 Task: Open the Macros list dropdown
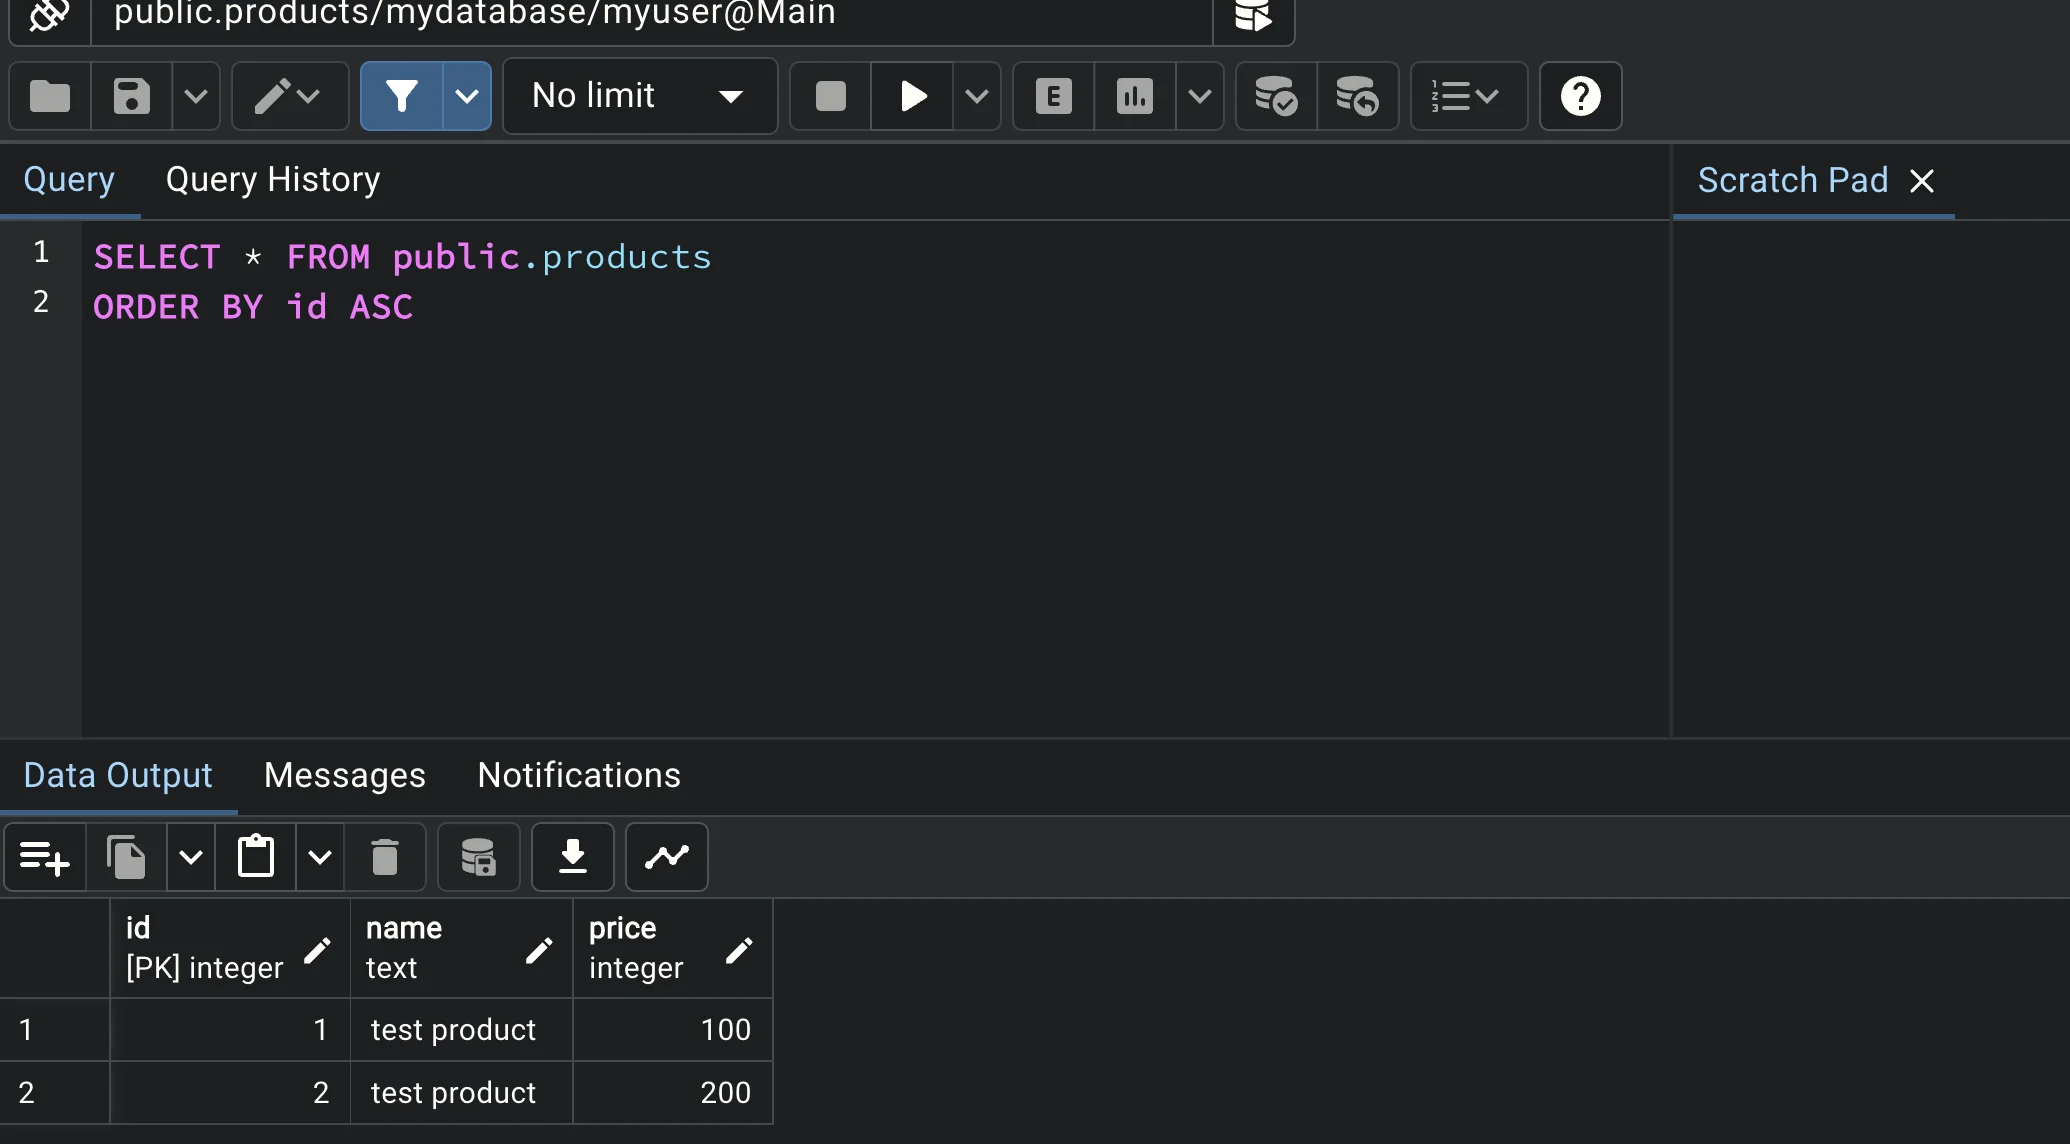click(x=1469, y=96)
